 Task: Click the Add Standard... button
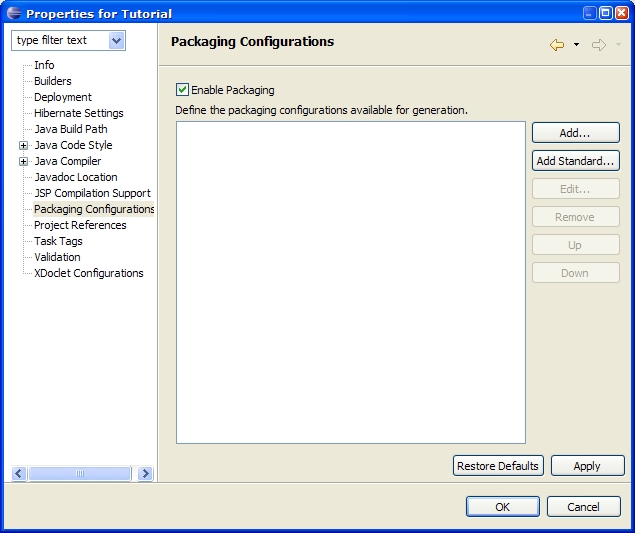[575, 161]
